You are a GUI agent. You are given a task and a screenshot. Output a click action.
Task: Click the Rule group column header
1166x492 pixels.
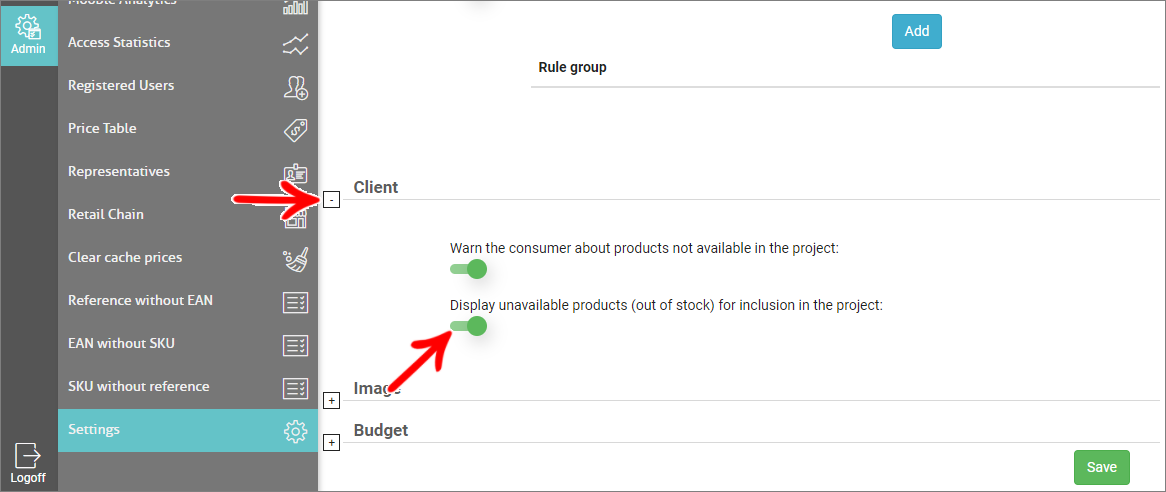tap(573, 68)
